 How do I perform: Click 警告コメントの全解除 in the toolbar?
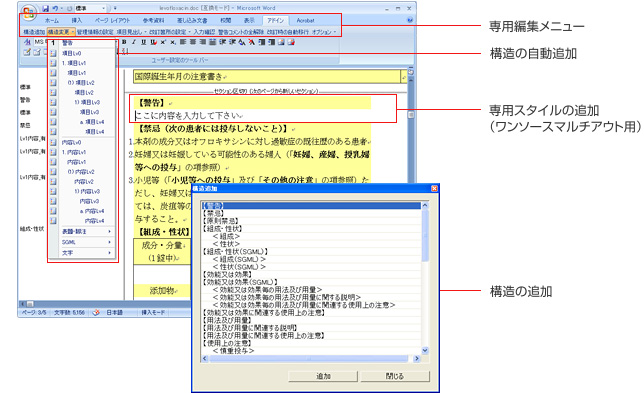241,32
